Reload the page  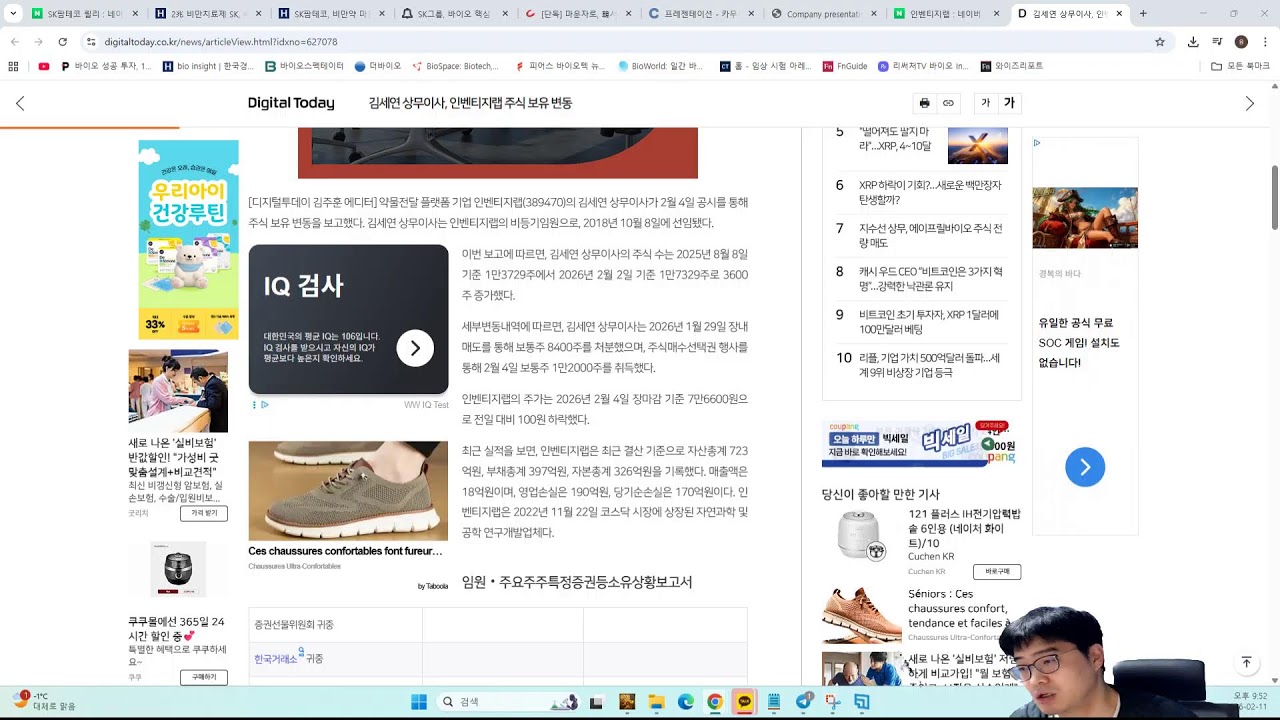click(x=62, y=42)
